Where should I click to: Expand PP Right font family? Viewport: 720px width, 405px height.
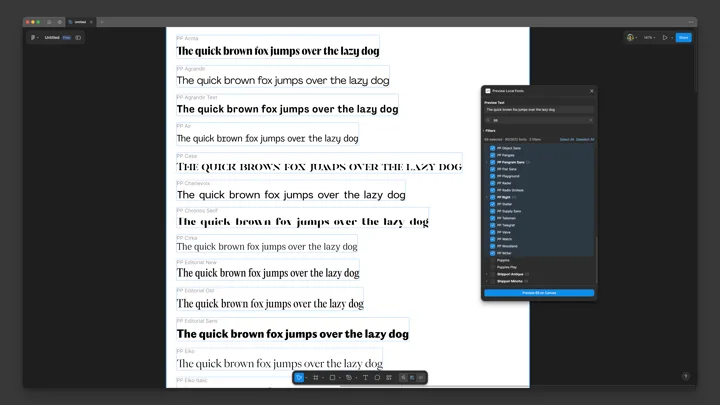[487, 197]
